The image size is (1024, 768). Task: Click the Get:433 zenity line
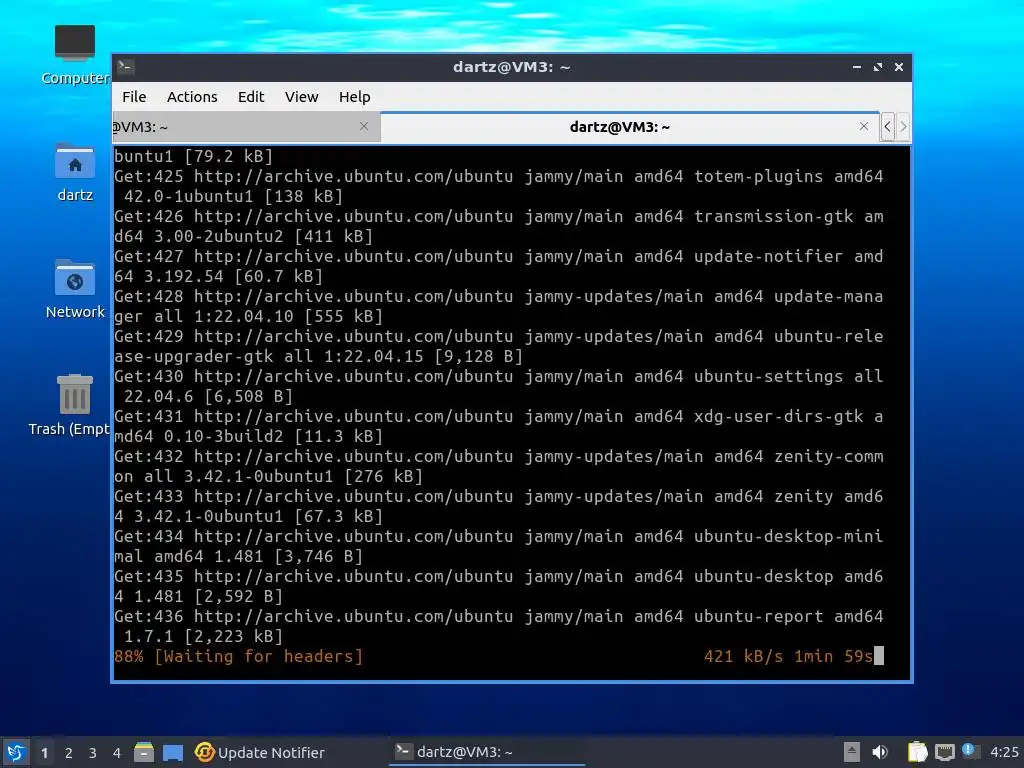pos(499,506)
